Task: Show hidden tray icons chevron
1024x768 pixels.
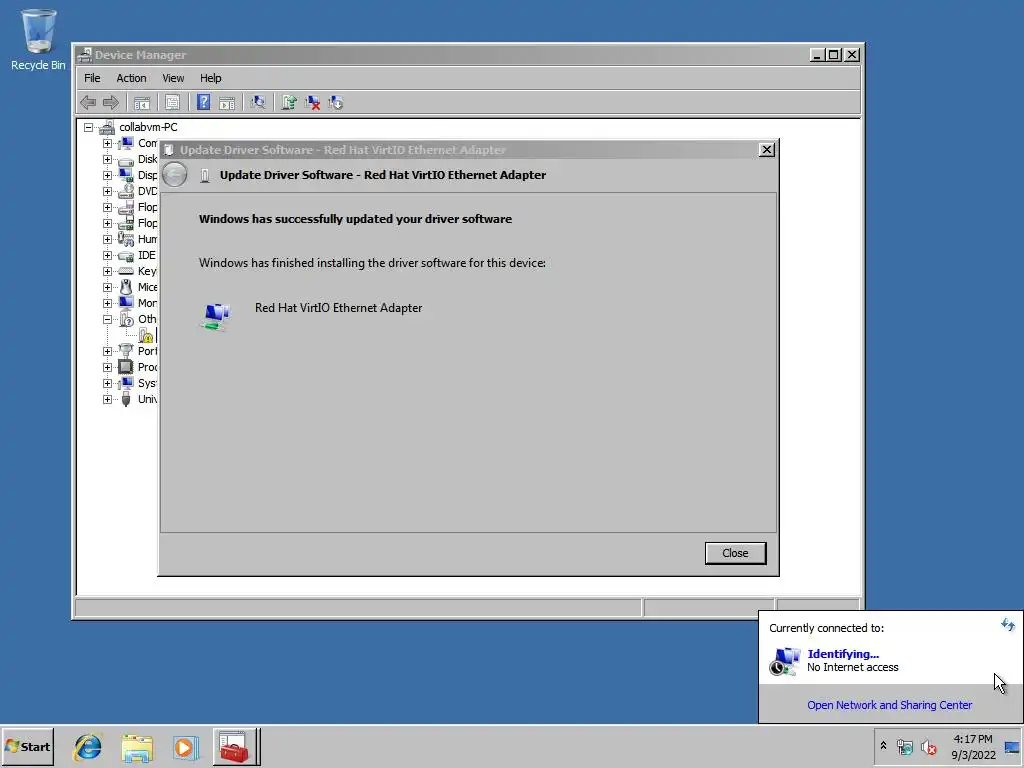Action: (883, 745)
